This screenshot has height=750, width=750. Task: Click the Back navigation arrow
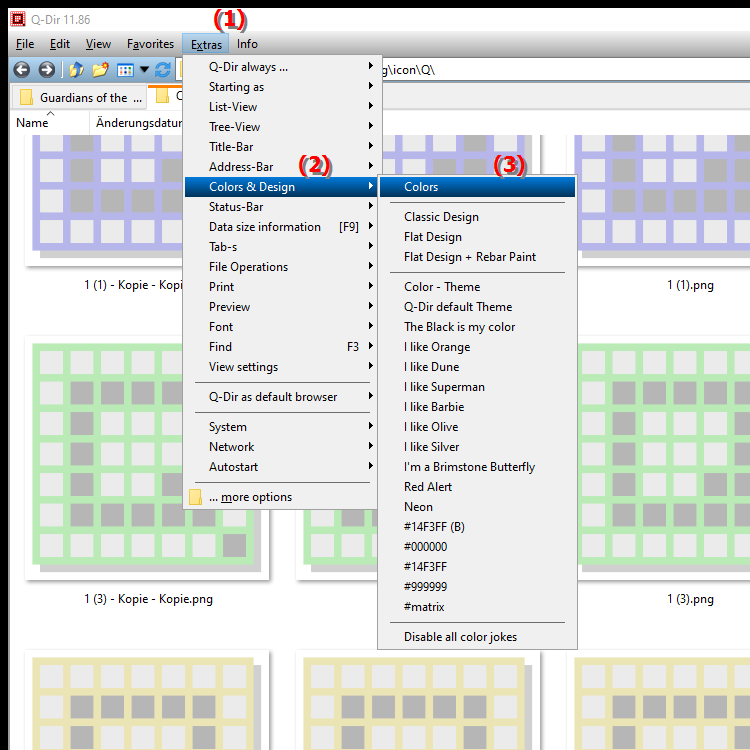point(20,70)
